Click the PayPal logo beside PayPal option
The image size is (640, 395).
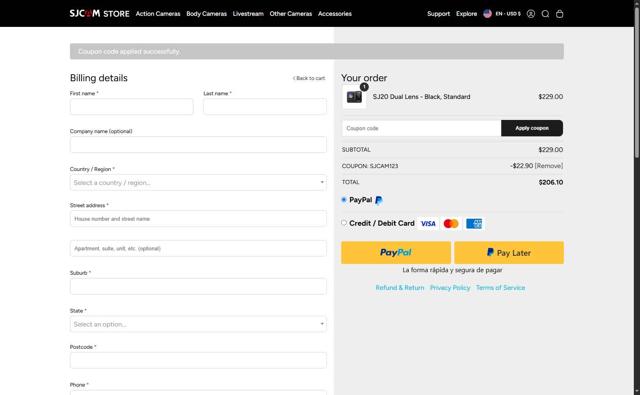click(x=379, y=200)
